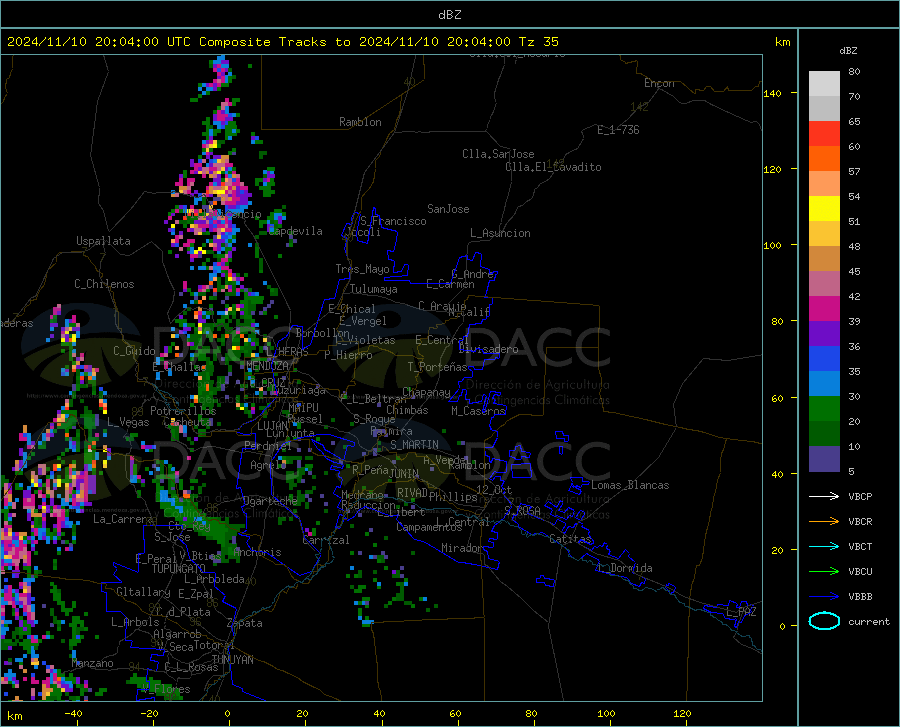Click the TUNUYAN map label
Screen dimensions: 900x727
point(232,660)
